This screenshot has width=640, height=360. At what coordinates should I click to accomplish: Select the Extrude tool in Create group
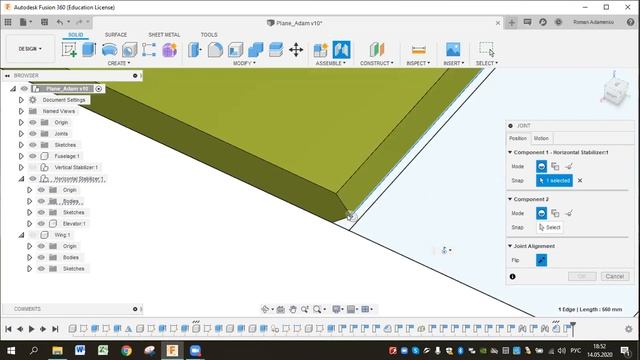[x=89, y=50]
